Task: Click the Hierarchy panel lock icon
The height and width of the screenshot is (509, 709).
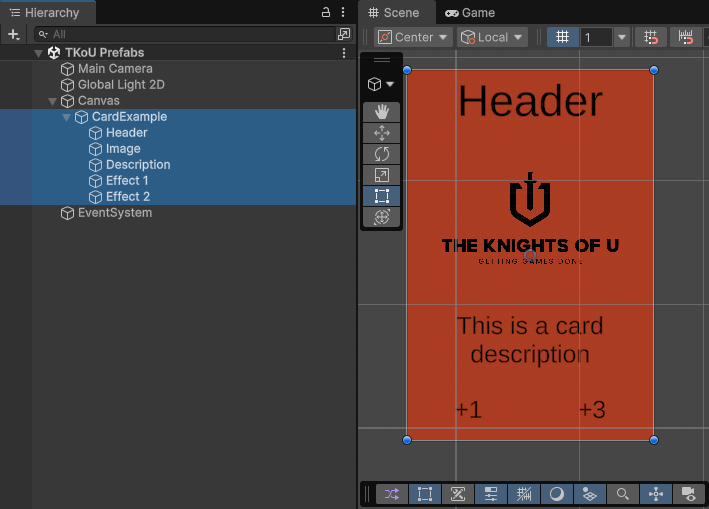Action: click(326, 12)
